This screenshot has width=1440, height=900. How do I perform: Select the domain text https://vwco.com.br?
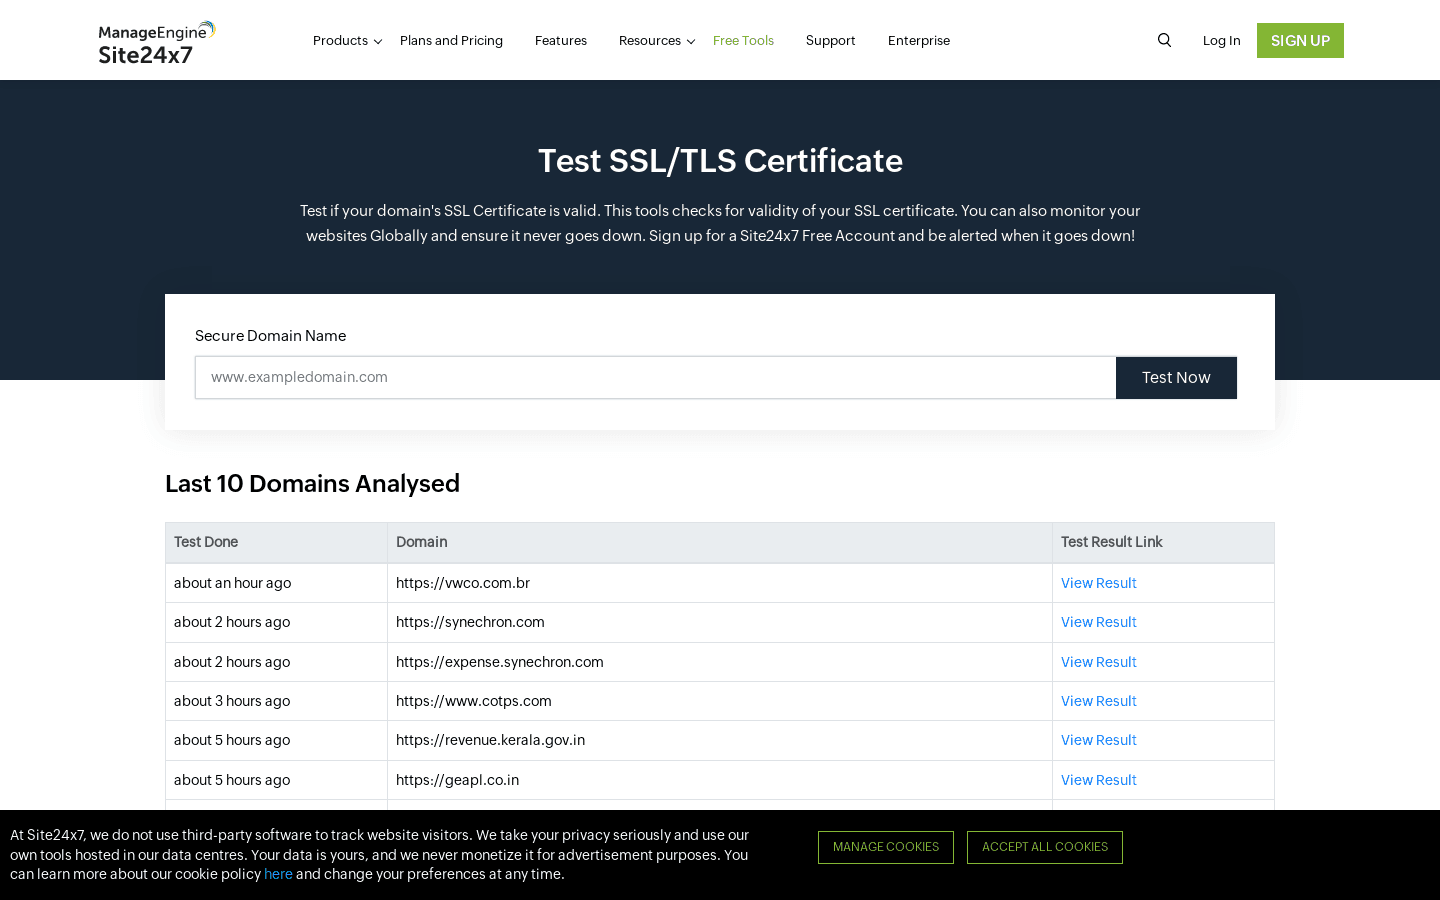[x=463, y=583]
